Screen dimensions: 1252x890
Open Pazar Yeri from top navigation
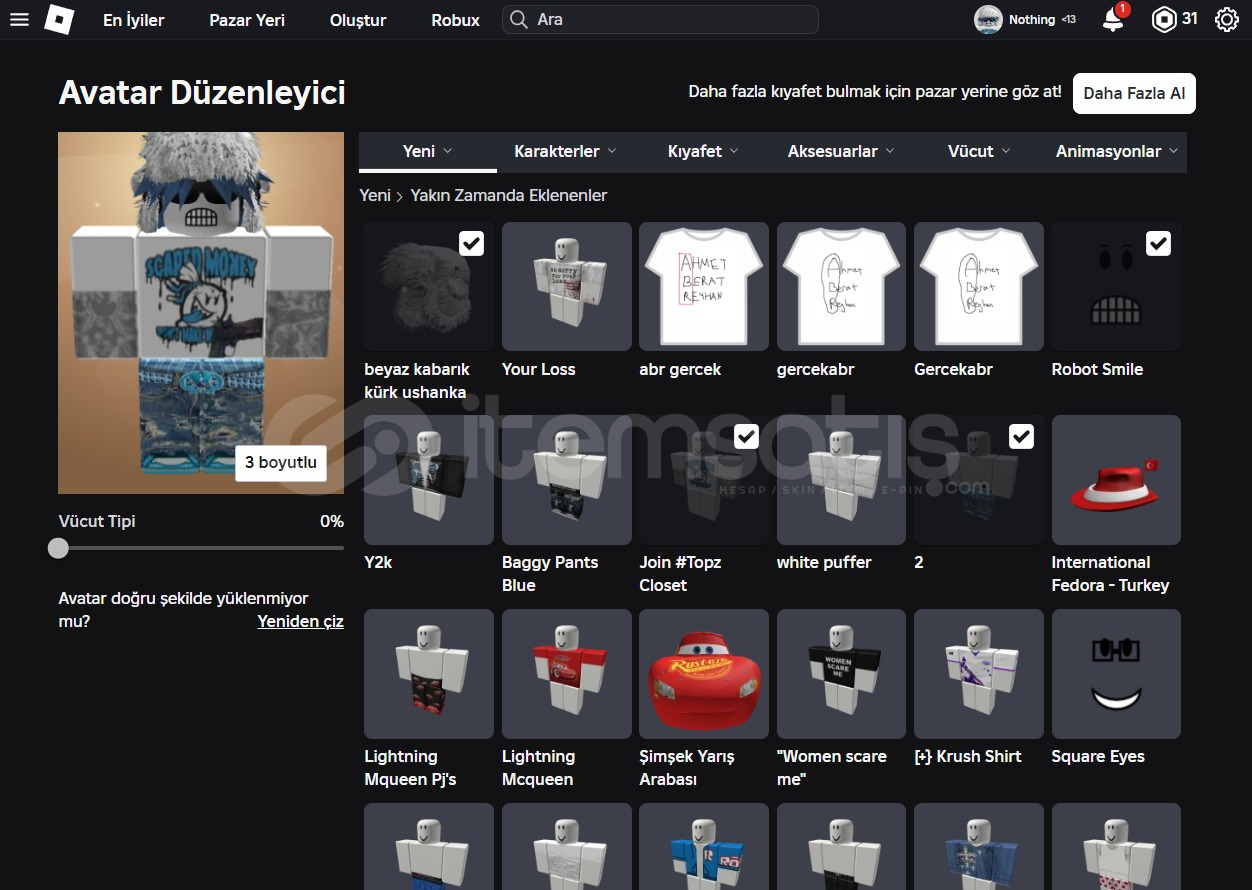[247, 20]
